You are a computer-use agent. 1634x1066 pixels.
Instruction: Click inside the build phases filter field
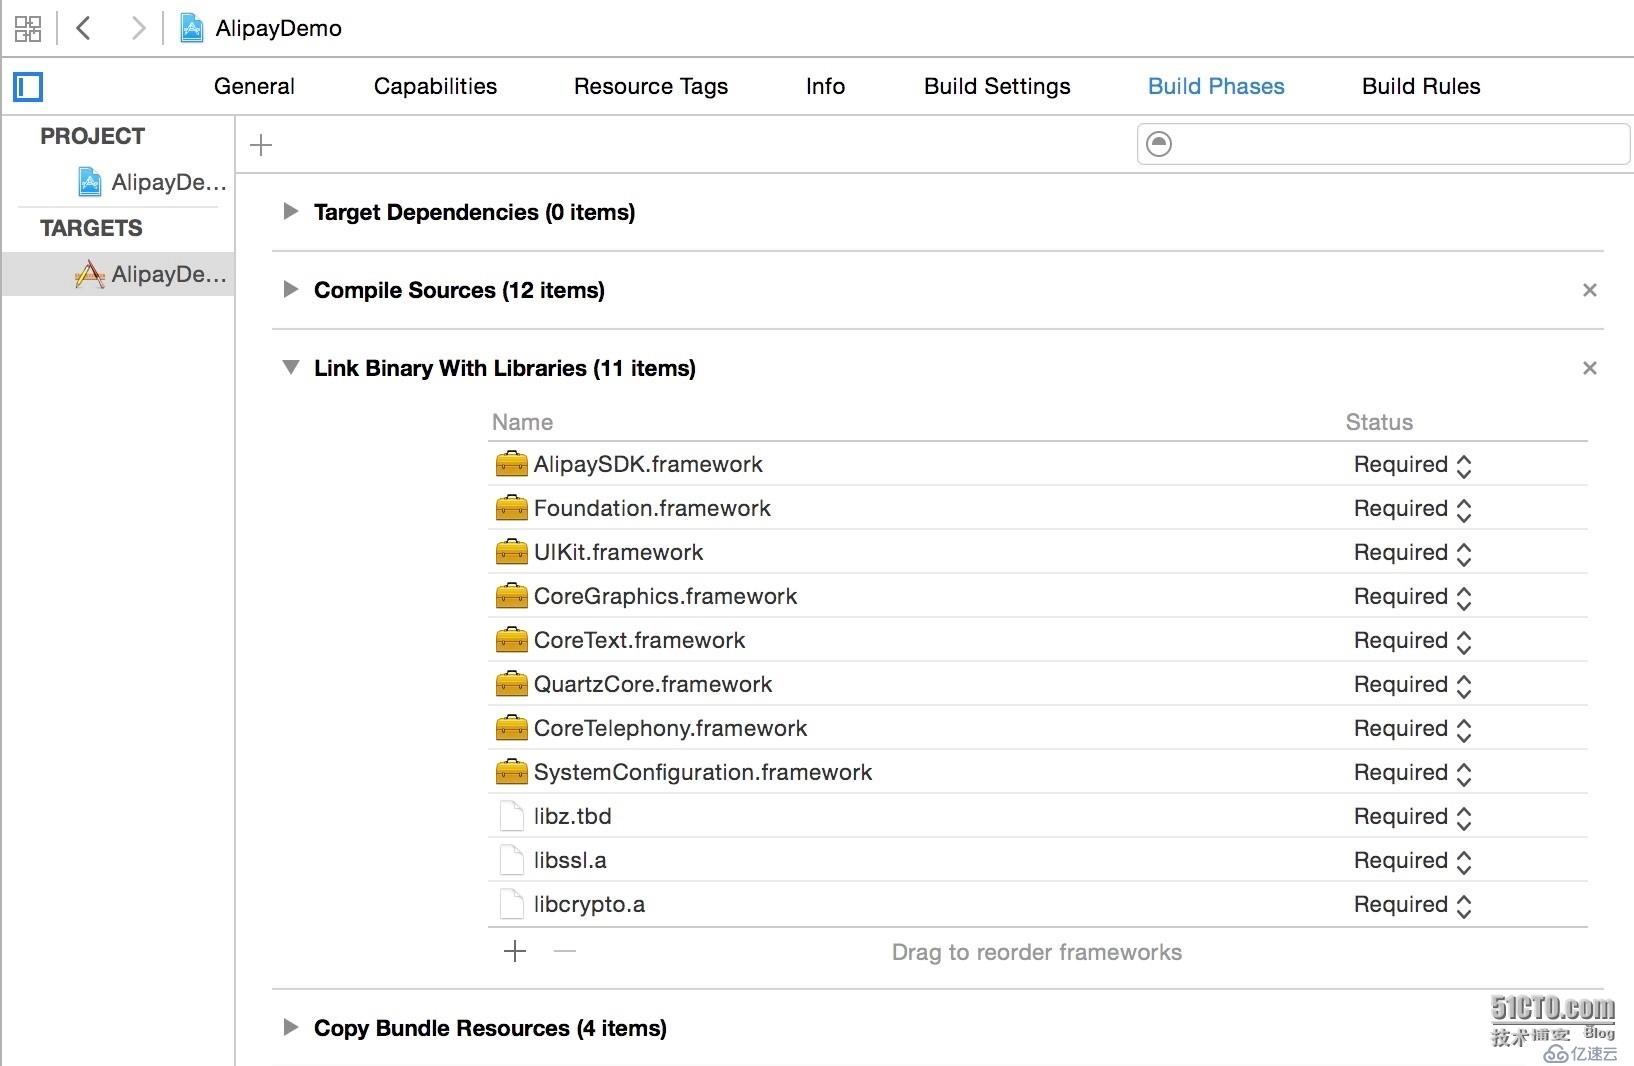pos(1383,144)
